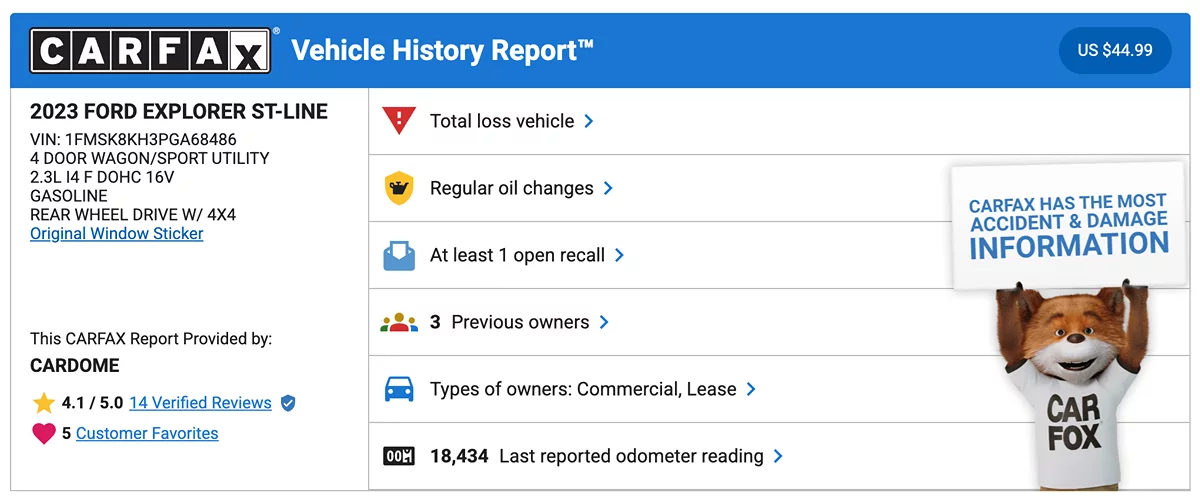Click the blue car owner type icon
Viewport: 1200px width, 503px height.
click(399, 389)
